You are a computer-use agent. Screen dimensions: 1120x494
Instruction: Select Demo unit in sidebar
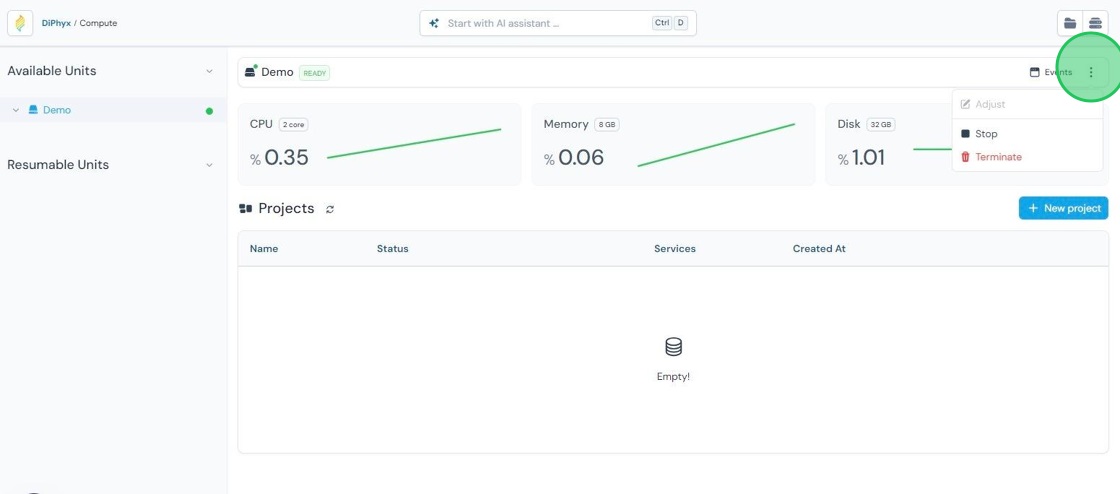(x=114, y=110)
